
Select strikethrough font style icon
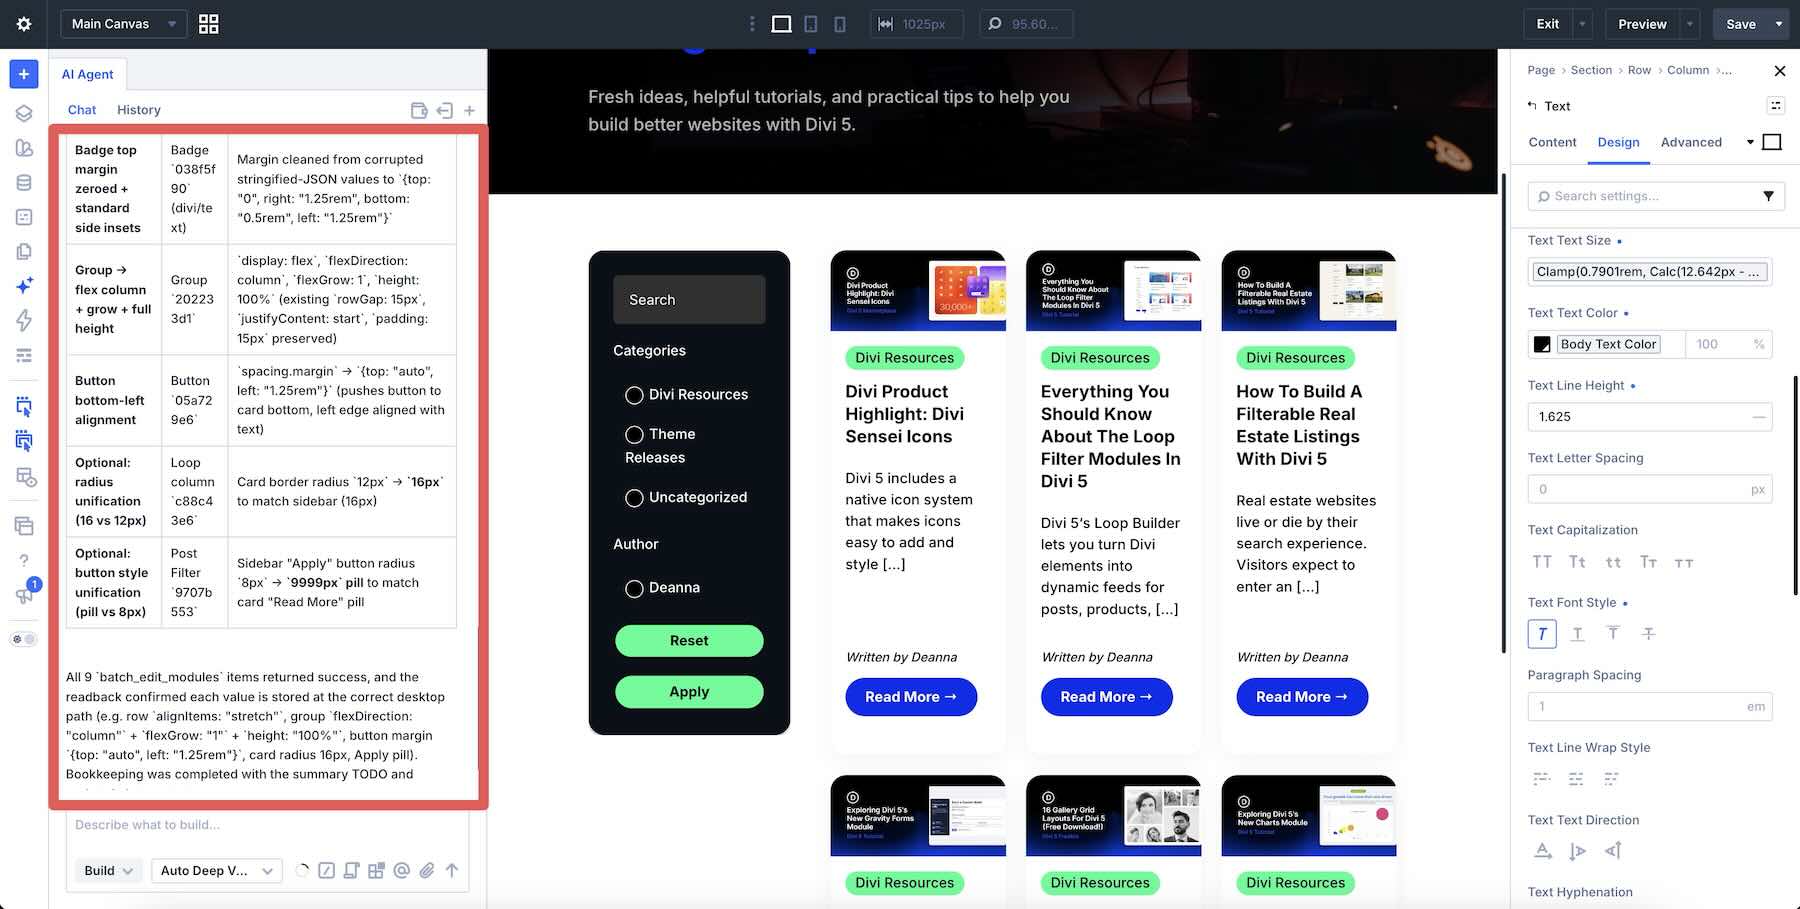(1649, 633)
